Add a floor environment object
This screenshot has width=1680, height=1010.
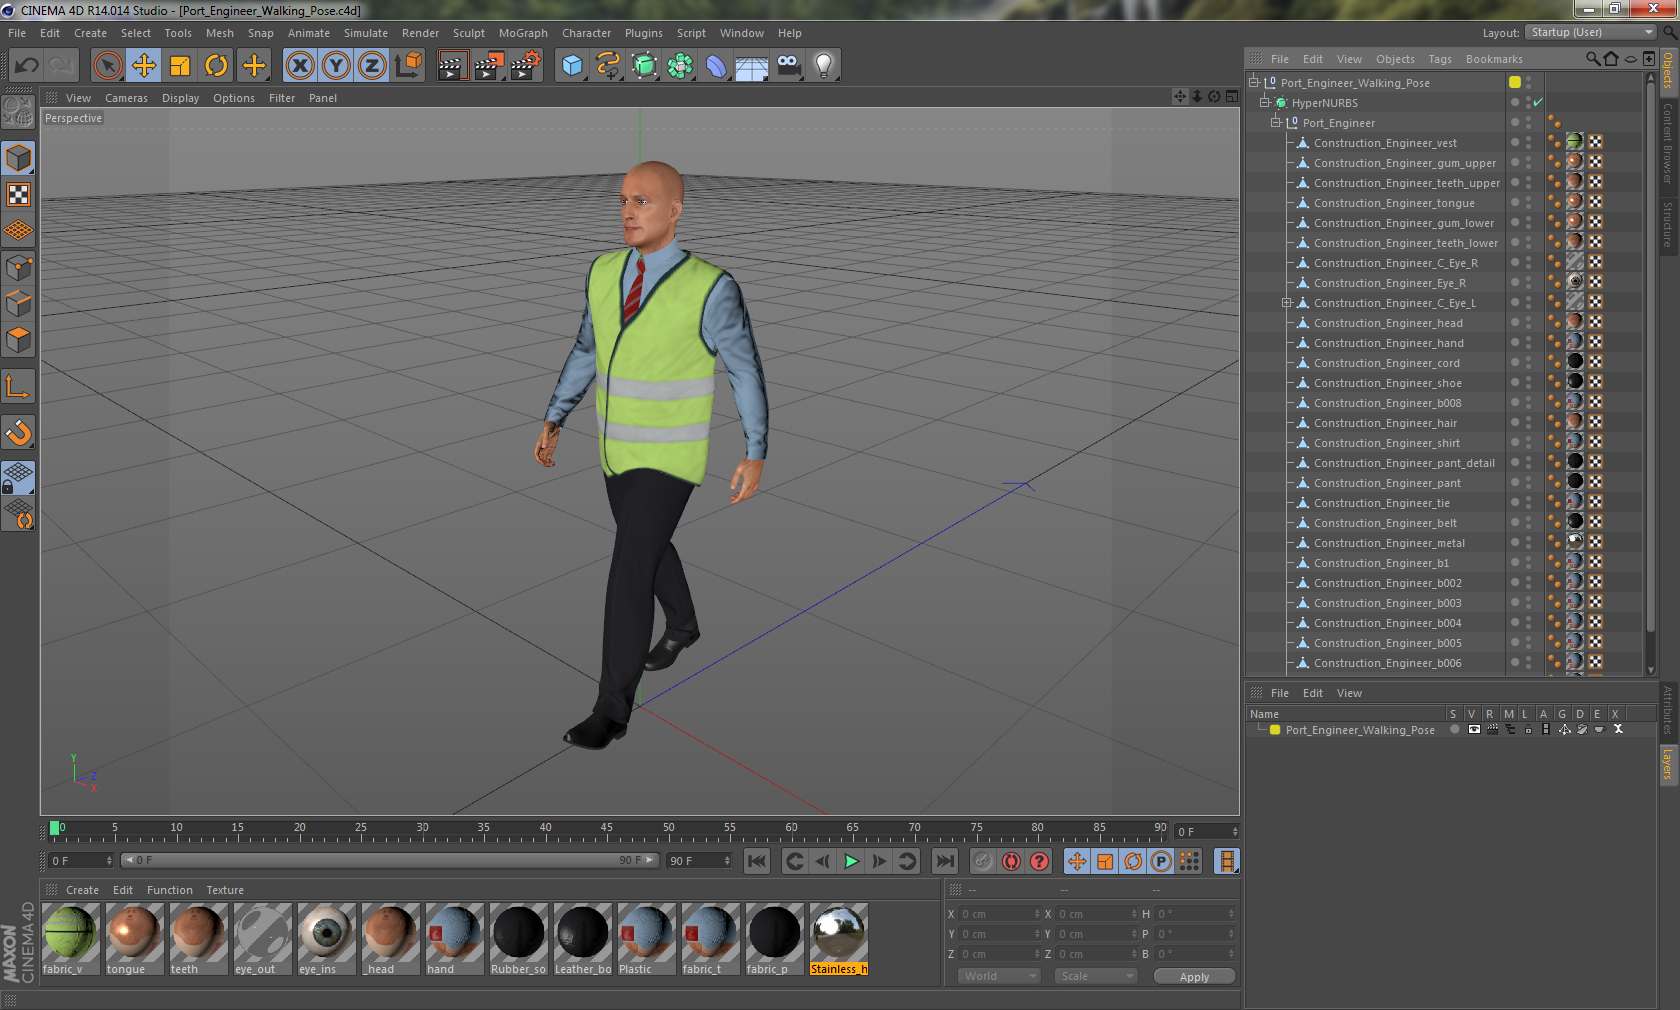pyautogui.click(x=752, y=66)
